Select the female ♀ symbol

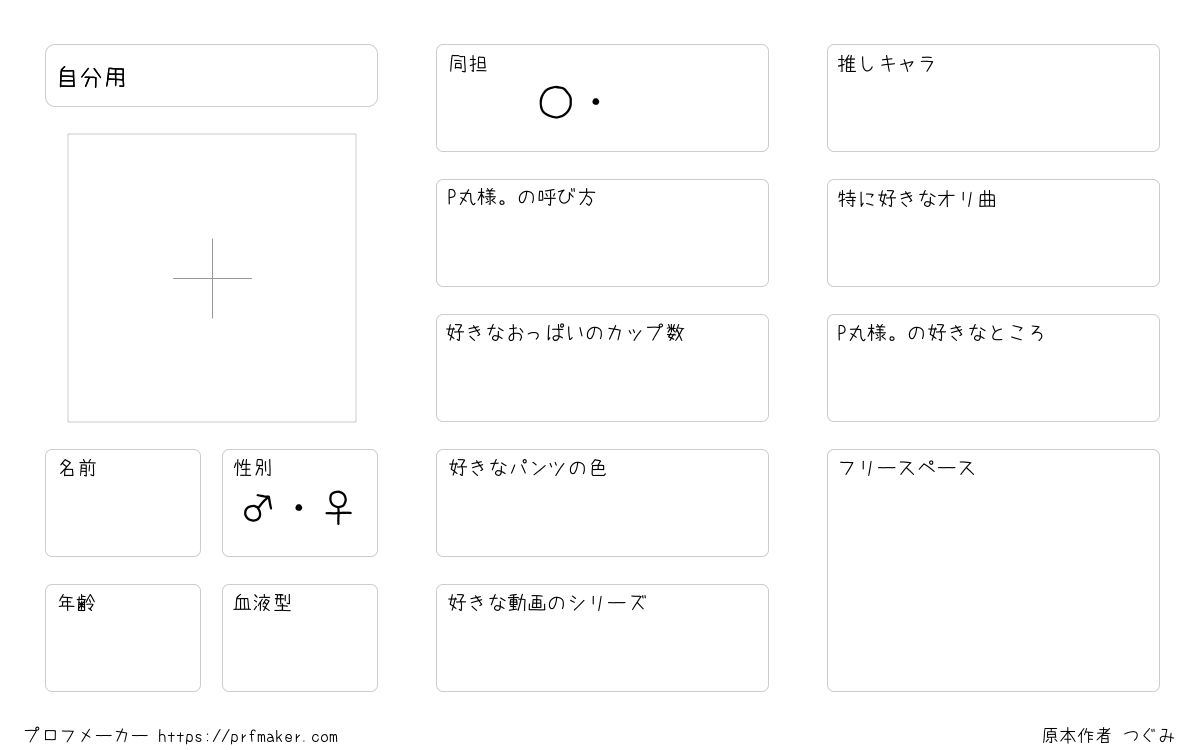coord(339,508)
